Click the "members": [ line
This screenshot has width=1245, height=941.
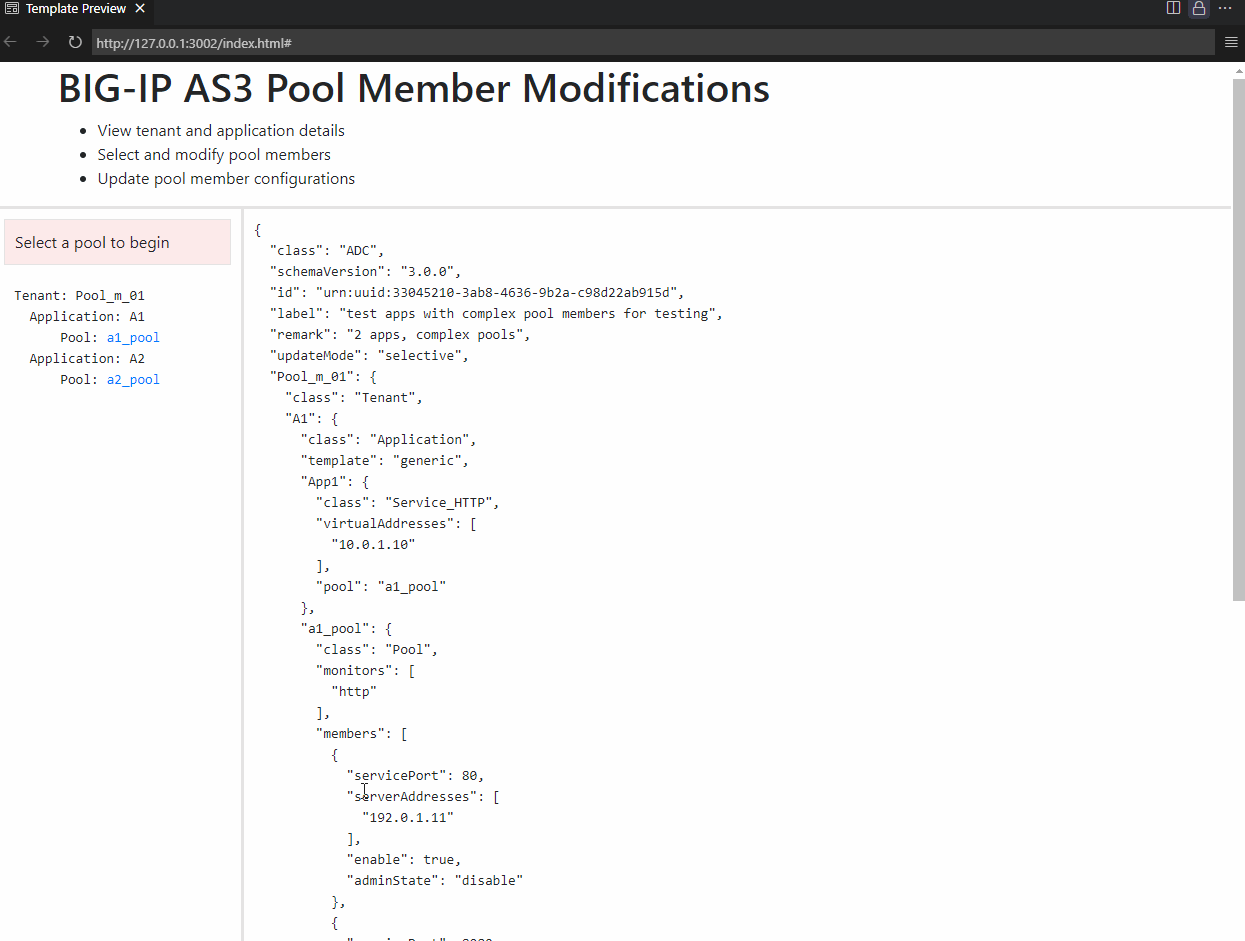362,734
